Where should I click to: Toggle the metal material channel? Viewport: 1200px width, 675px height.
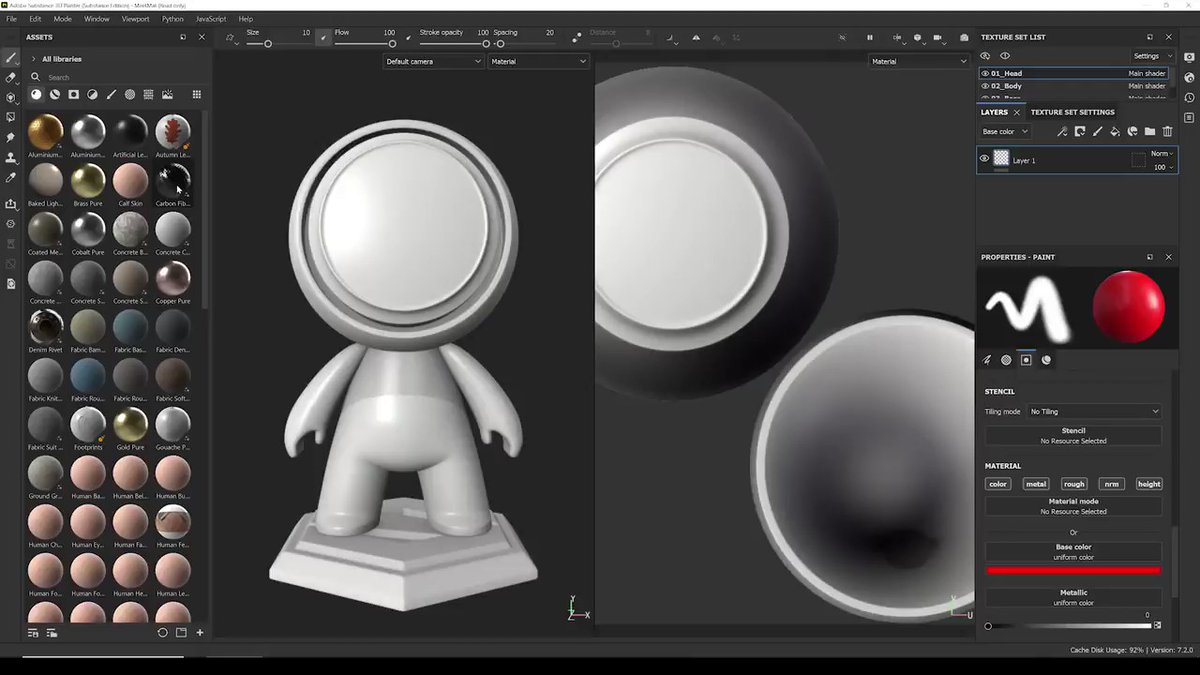[x=1036, y=484]
